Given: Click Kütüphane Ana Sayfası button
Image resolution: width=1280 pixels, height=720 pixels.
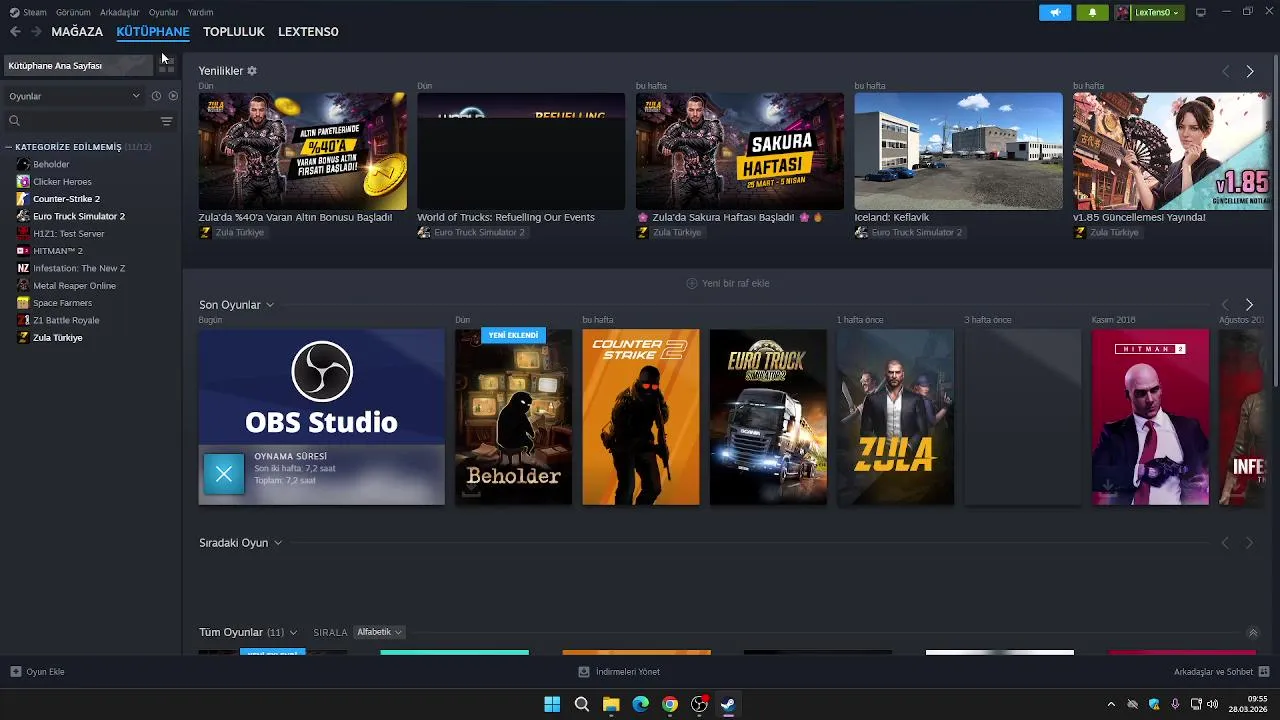Looking at the screenshot, I should [80, 65].
